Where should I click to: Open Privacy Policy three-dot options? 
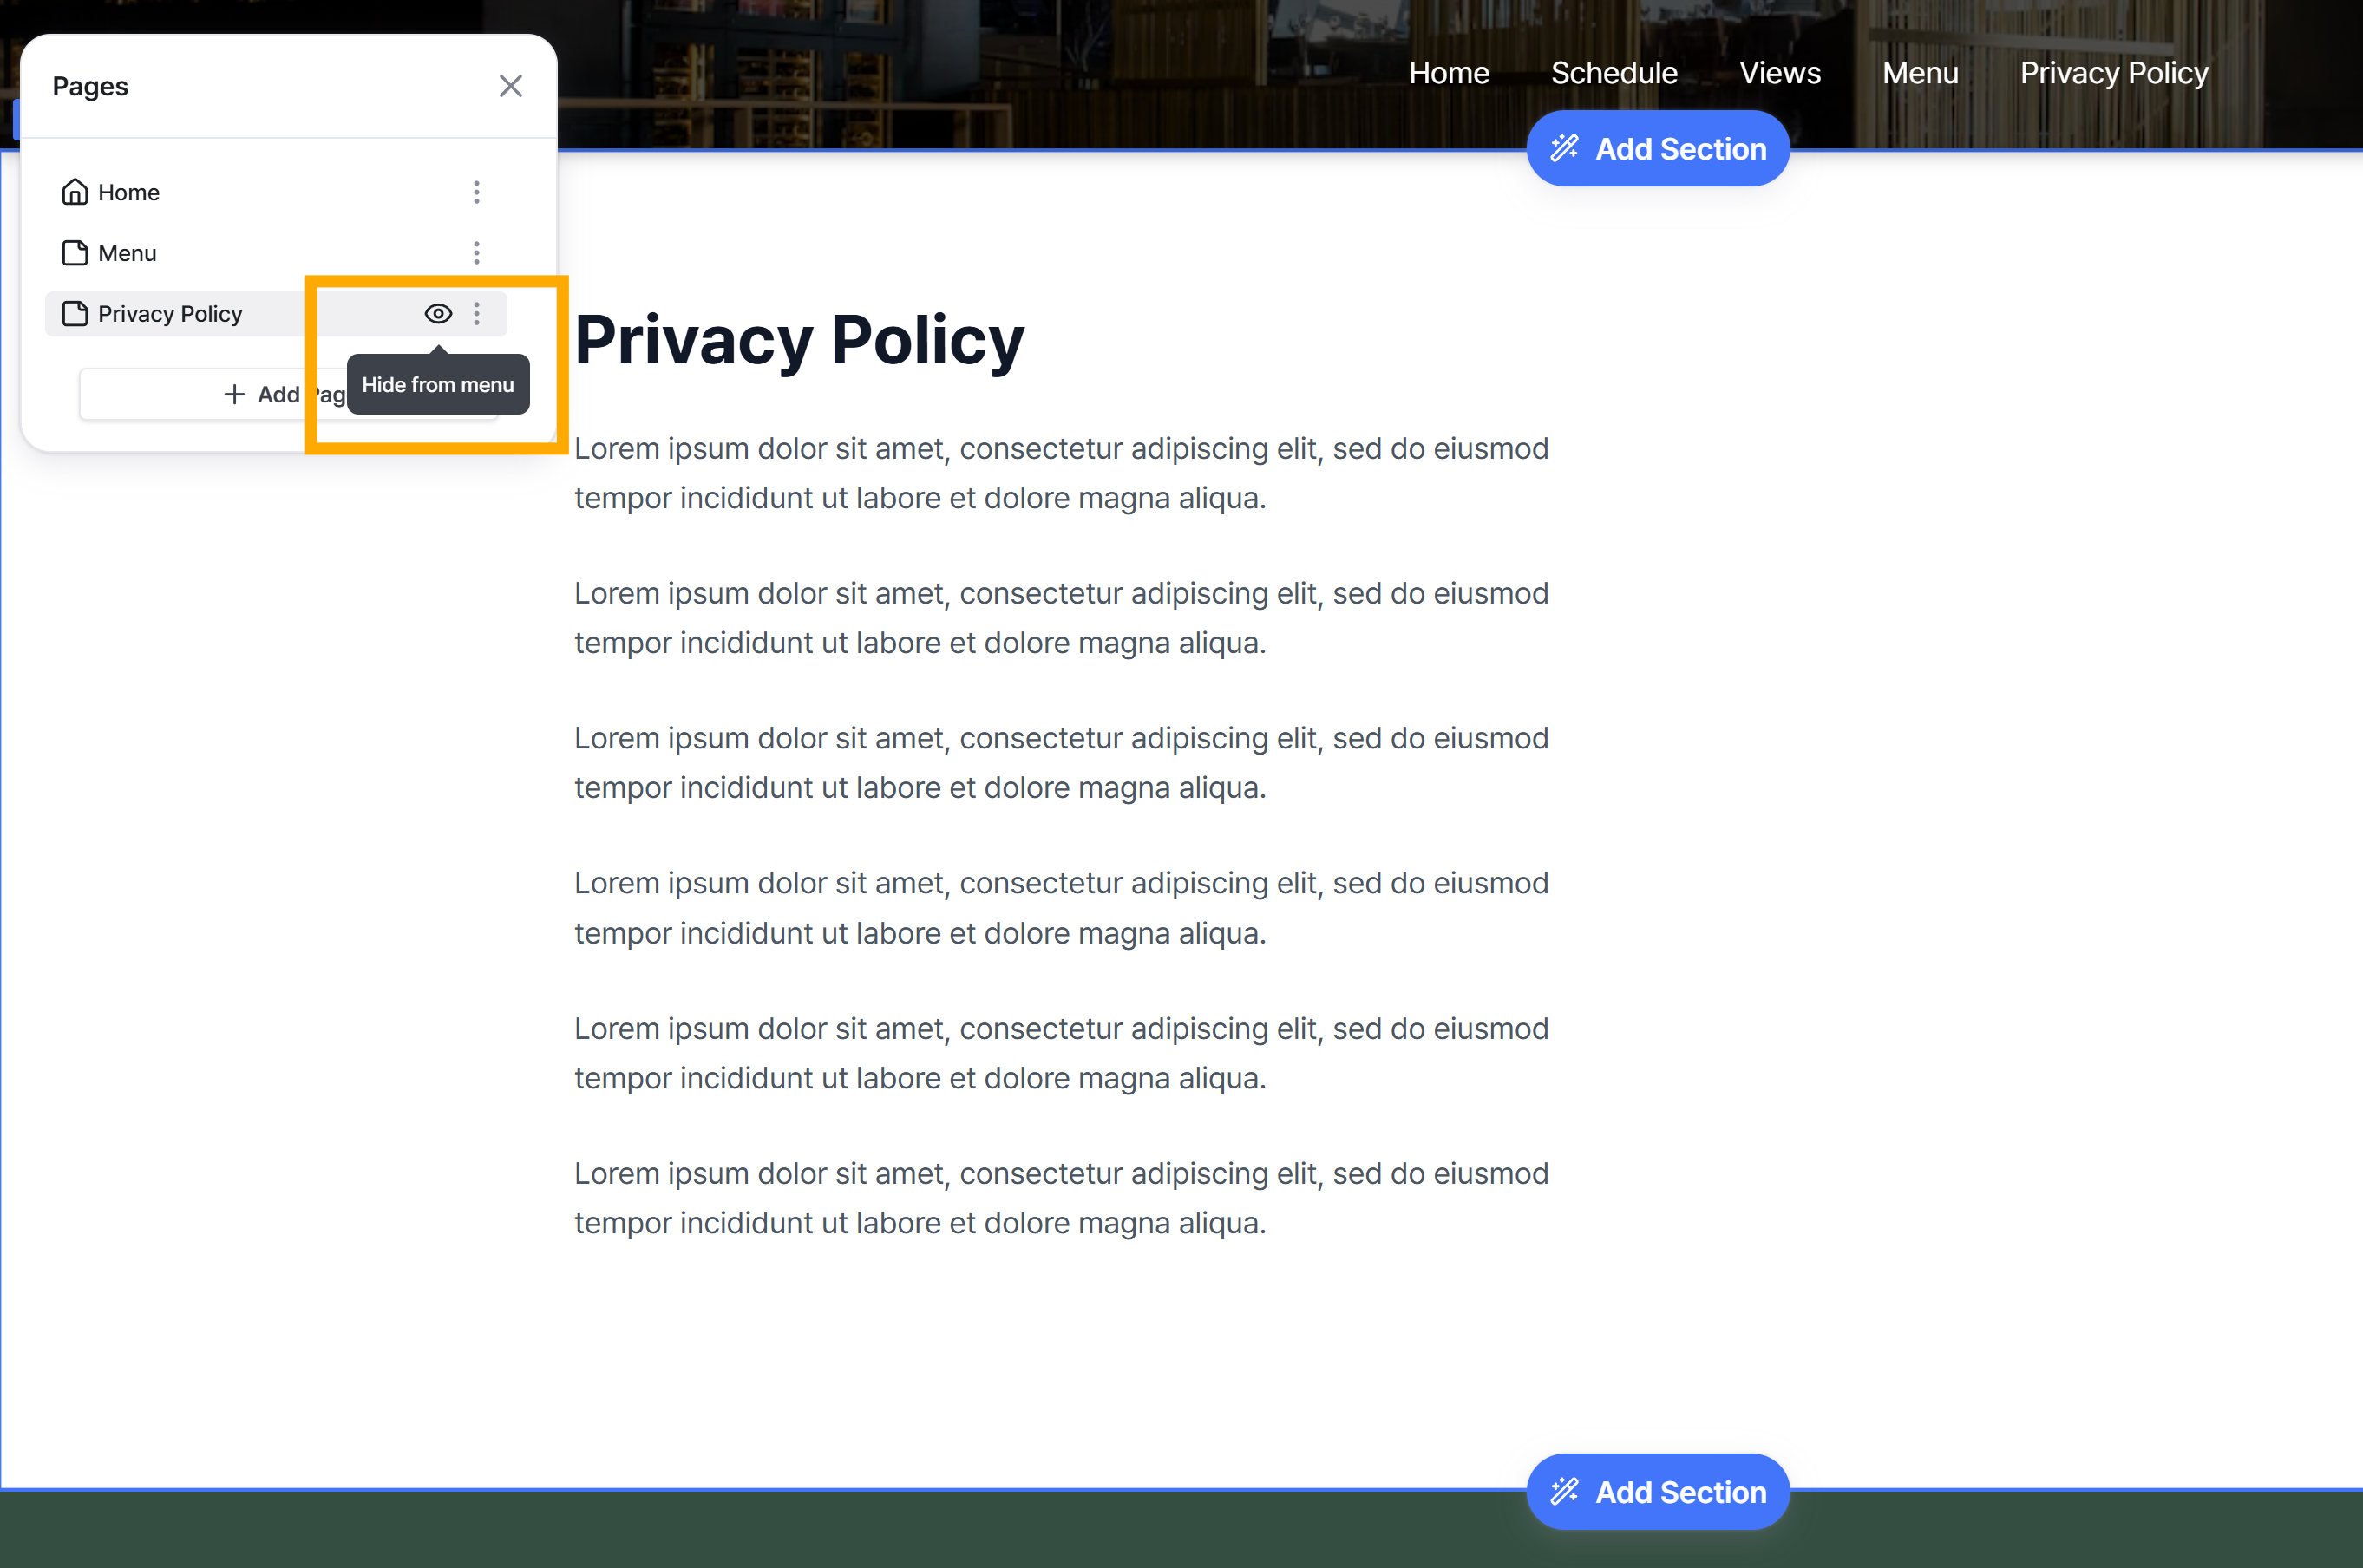point(477,314)
